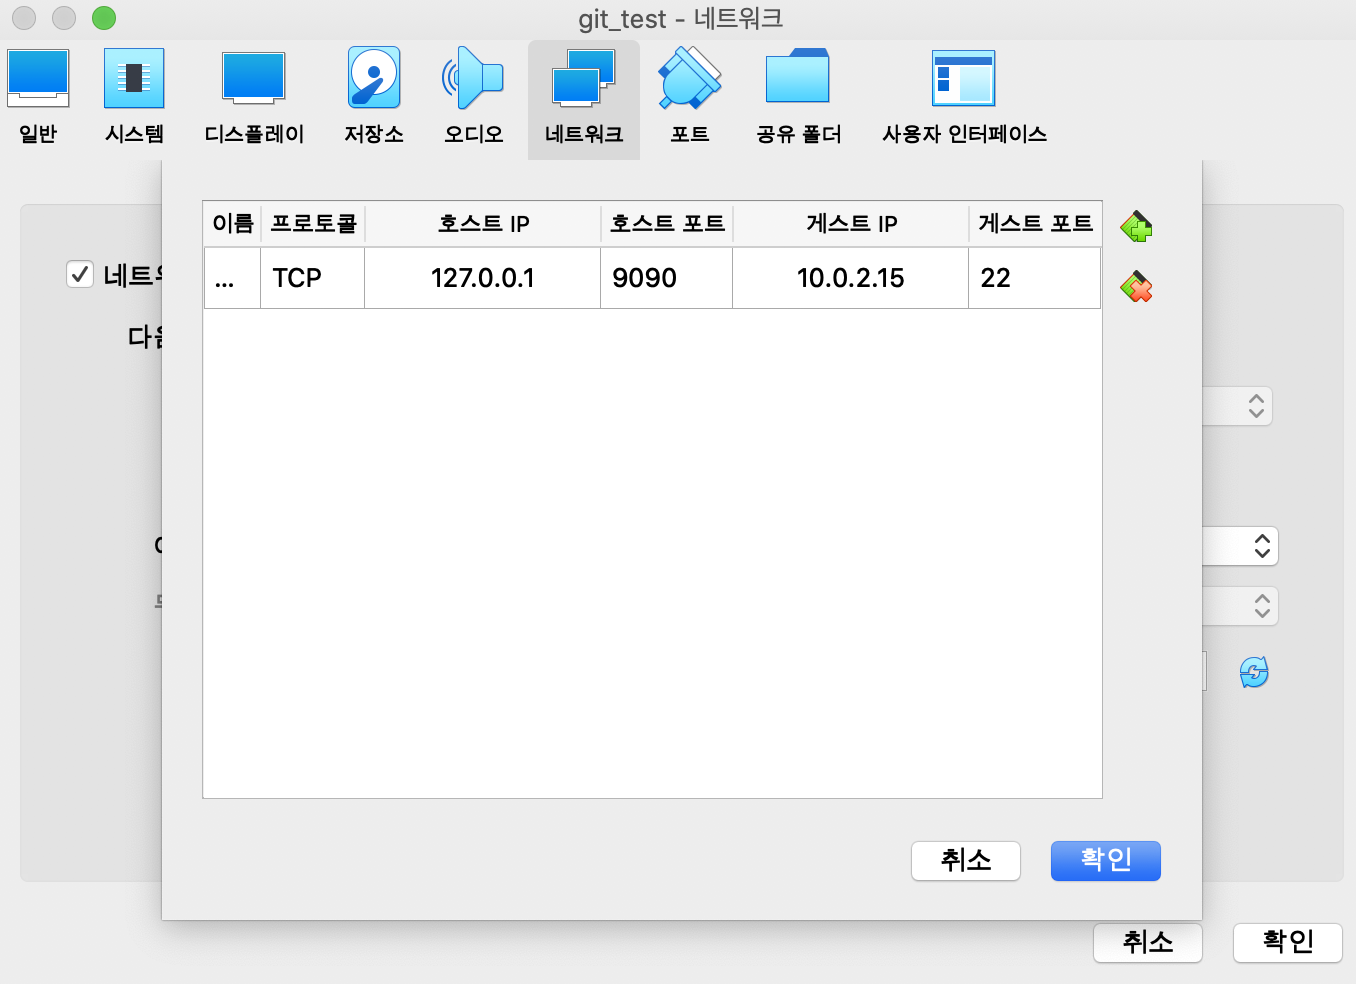Open the 일반 (General) settings section
The image size is (1356, 984).
pos(38,98)
